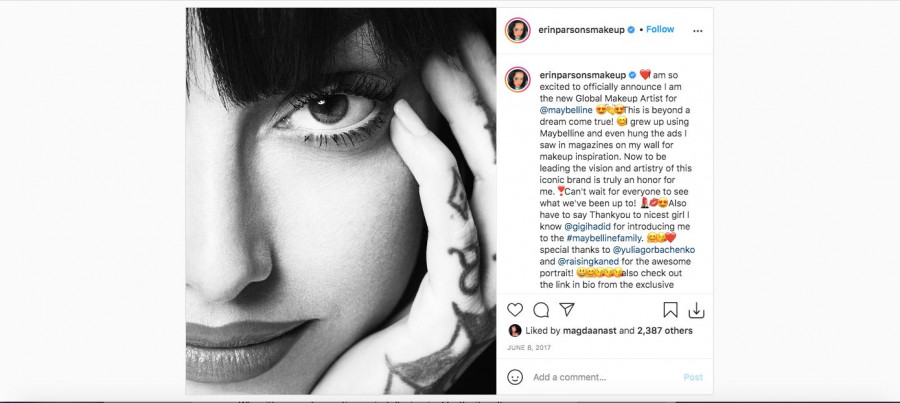Viewport: 900px width, 403px height.
Task: Open the emoji picker smiley icon
Action: click(x=515, y=377)
